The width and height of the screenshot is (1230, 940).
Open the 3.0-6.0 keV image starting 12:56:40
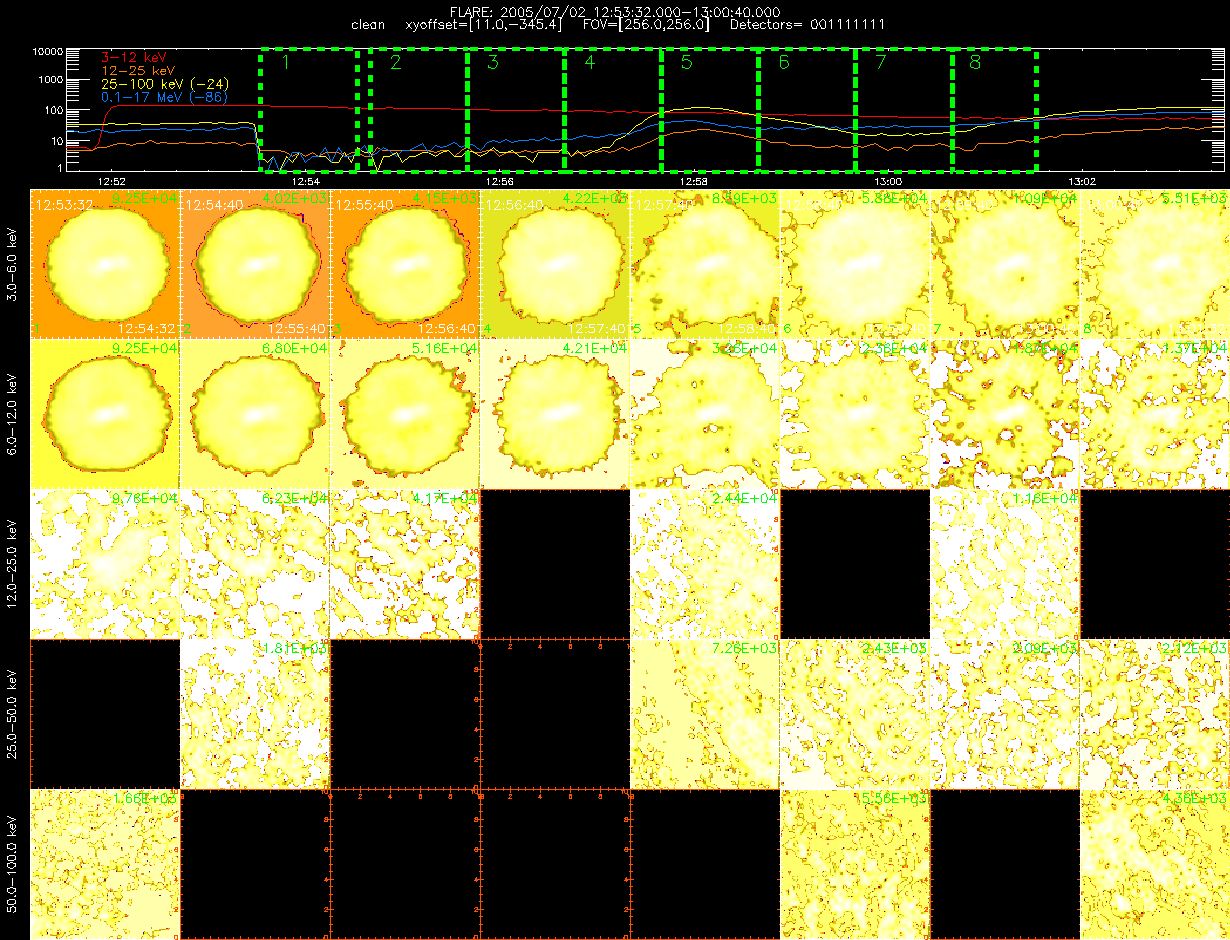555,263
